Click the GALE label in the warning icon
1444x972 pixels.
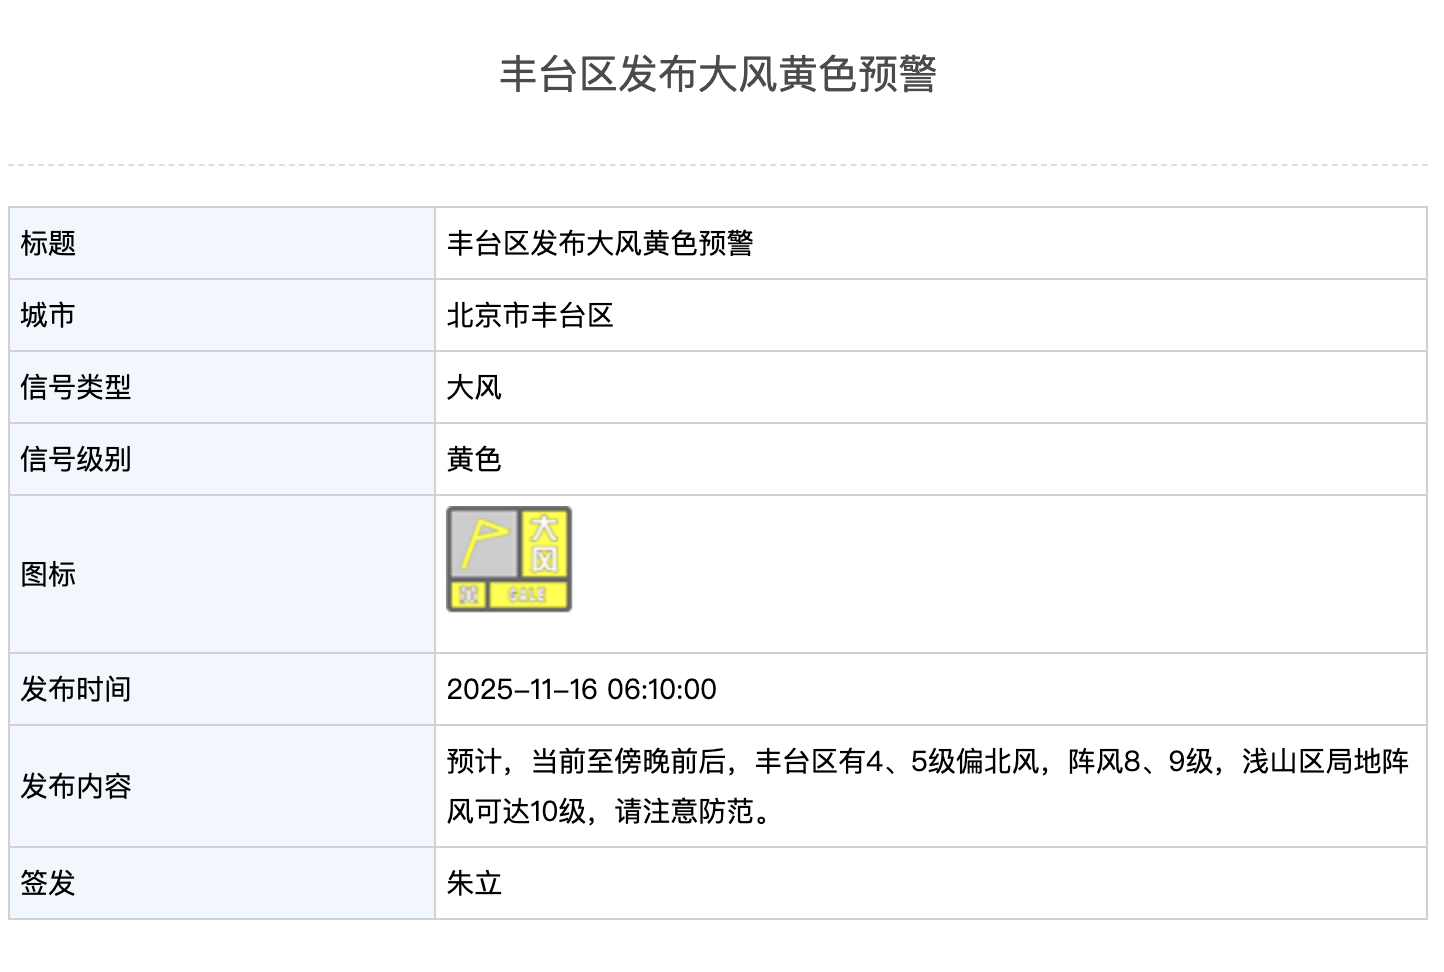(x=527, y=594)
